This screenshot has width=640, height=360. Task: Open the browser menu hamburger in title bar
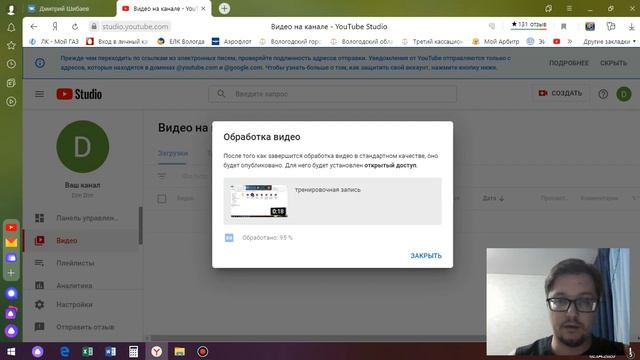point(569,8)
